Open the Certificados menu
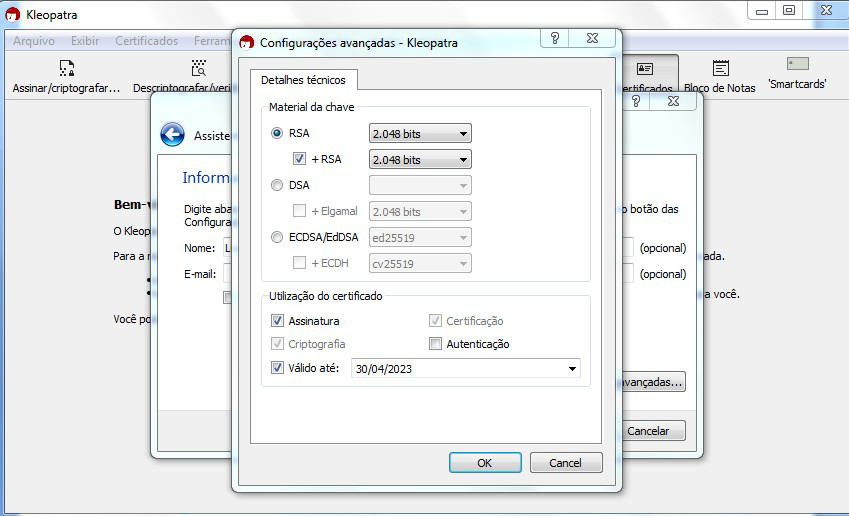This screenshot has height=516, width=849. pos(146,41)
